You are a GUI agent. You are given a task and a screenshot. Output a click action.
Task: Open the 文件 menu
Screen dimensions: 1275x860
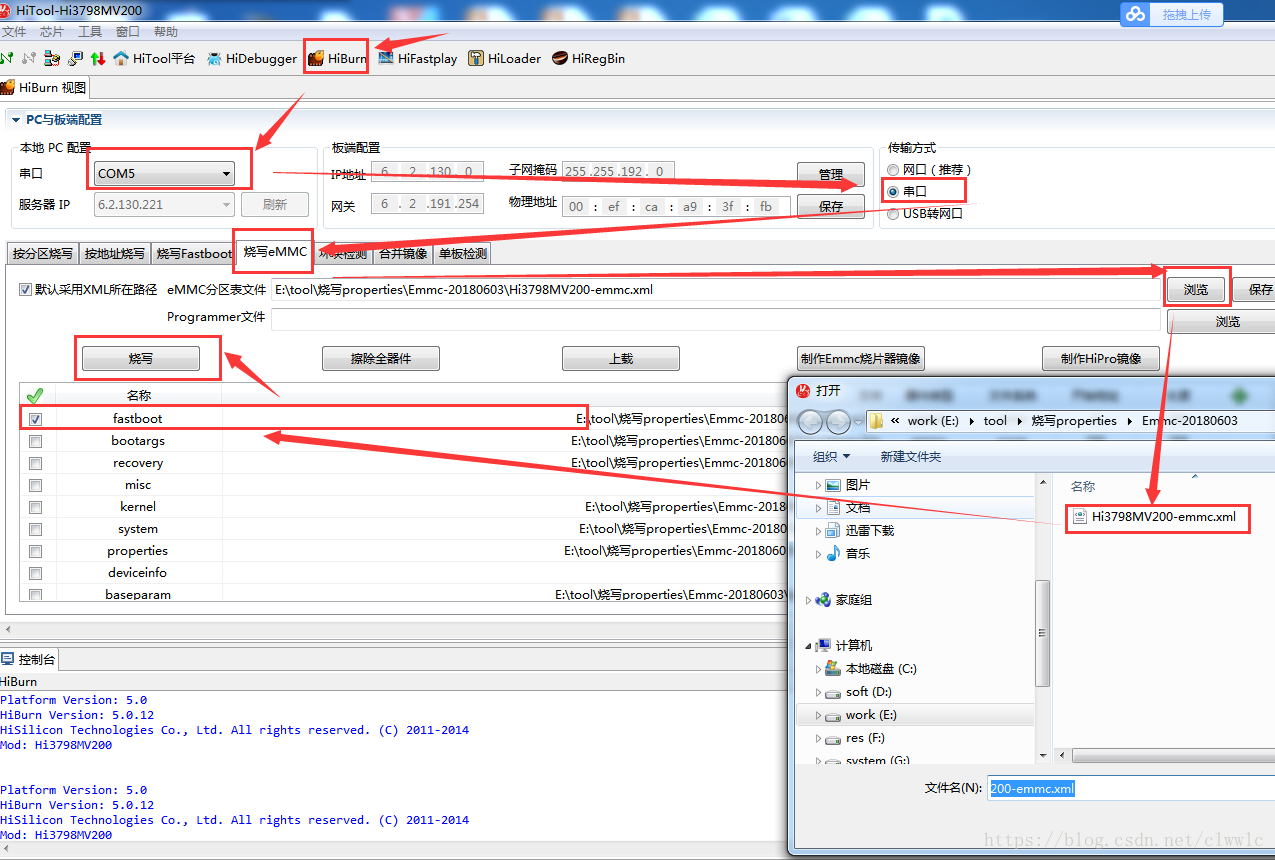point(14,32)
